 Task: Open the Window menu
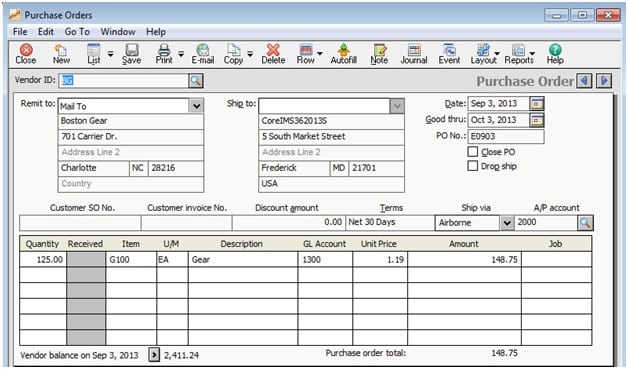click(118, 32)
